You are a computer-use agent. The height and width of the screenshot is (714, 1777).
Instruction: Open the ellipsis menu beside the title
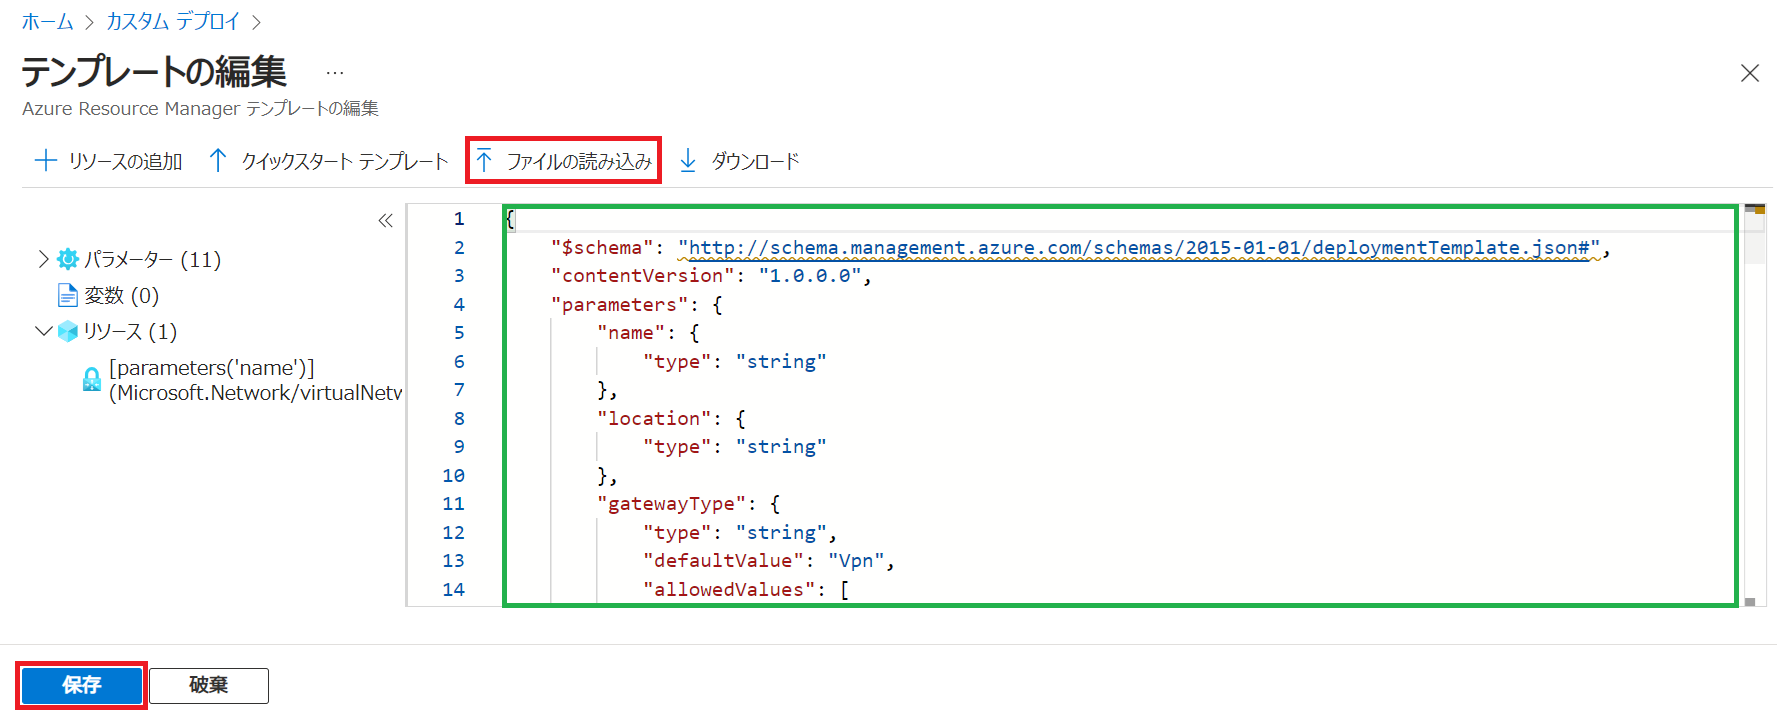point(335,73)
